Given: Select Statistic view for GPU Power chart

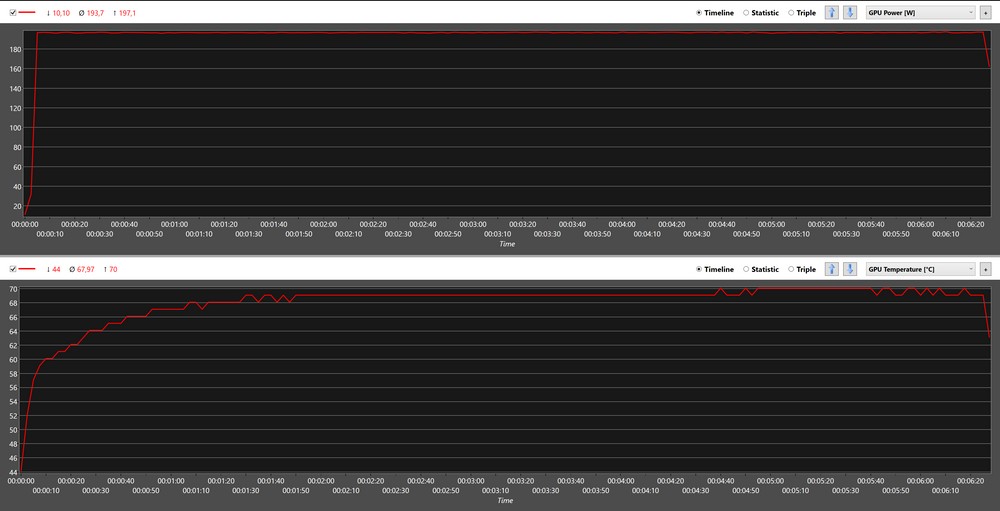Looking at the screenshot, I should click(746, 13).
